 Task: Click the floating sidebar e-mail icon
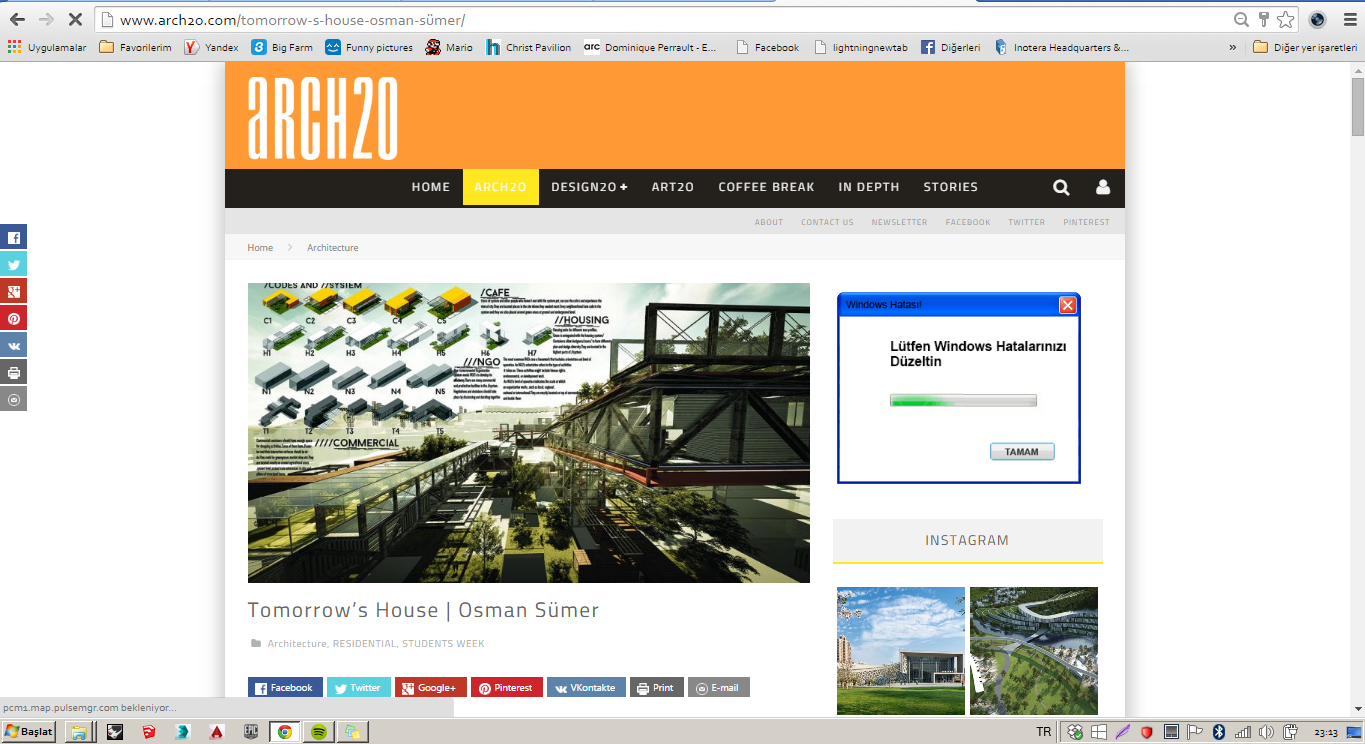pos(13,399)
